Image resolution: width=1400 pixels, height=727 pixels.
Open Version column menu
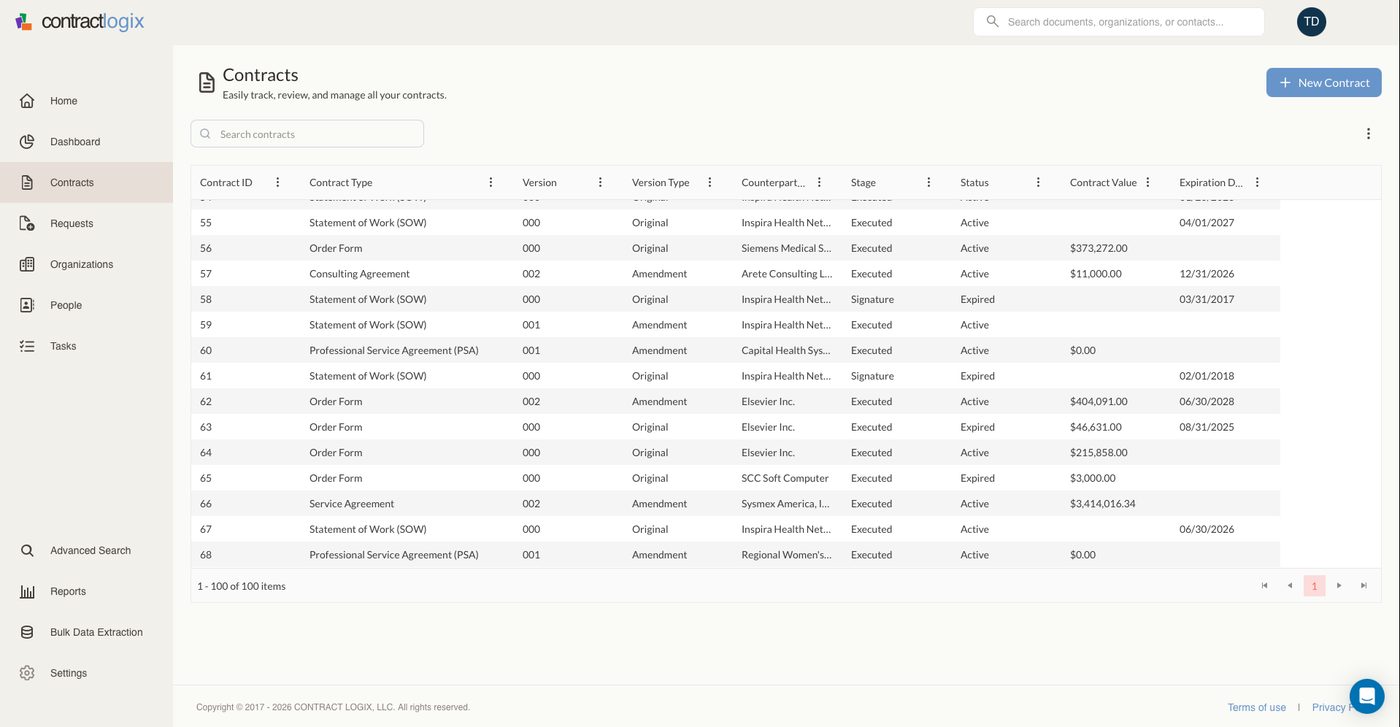(x=600, y=183)
